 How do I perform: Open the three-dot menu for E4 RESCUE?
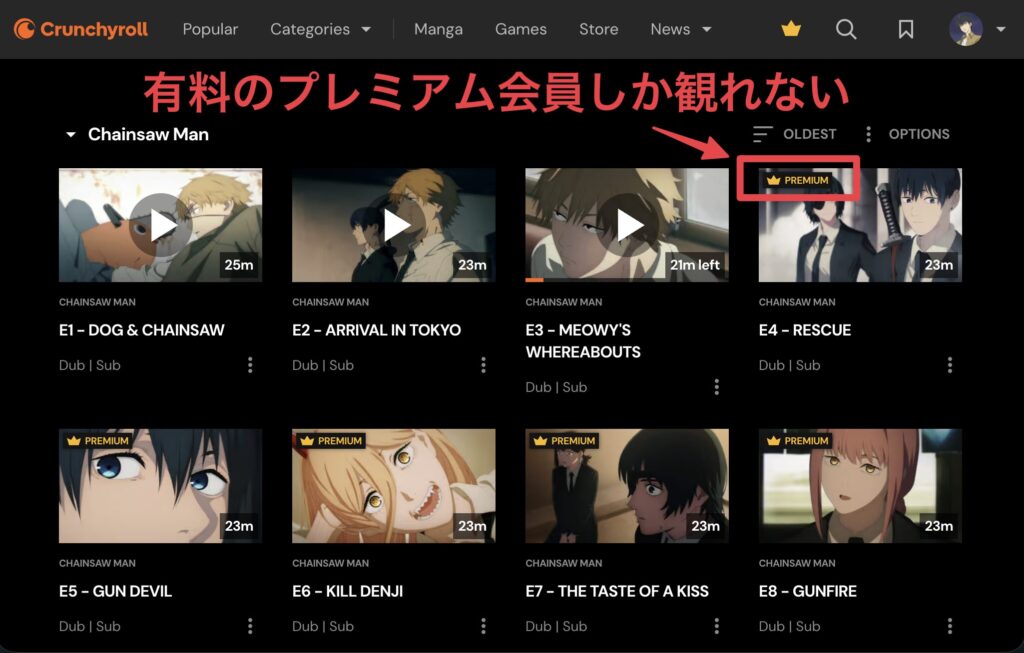pyautogui.click(x=949, y=365)
